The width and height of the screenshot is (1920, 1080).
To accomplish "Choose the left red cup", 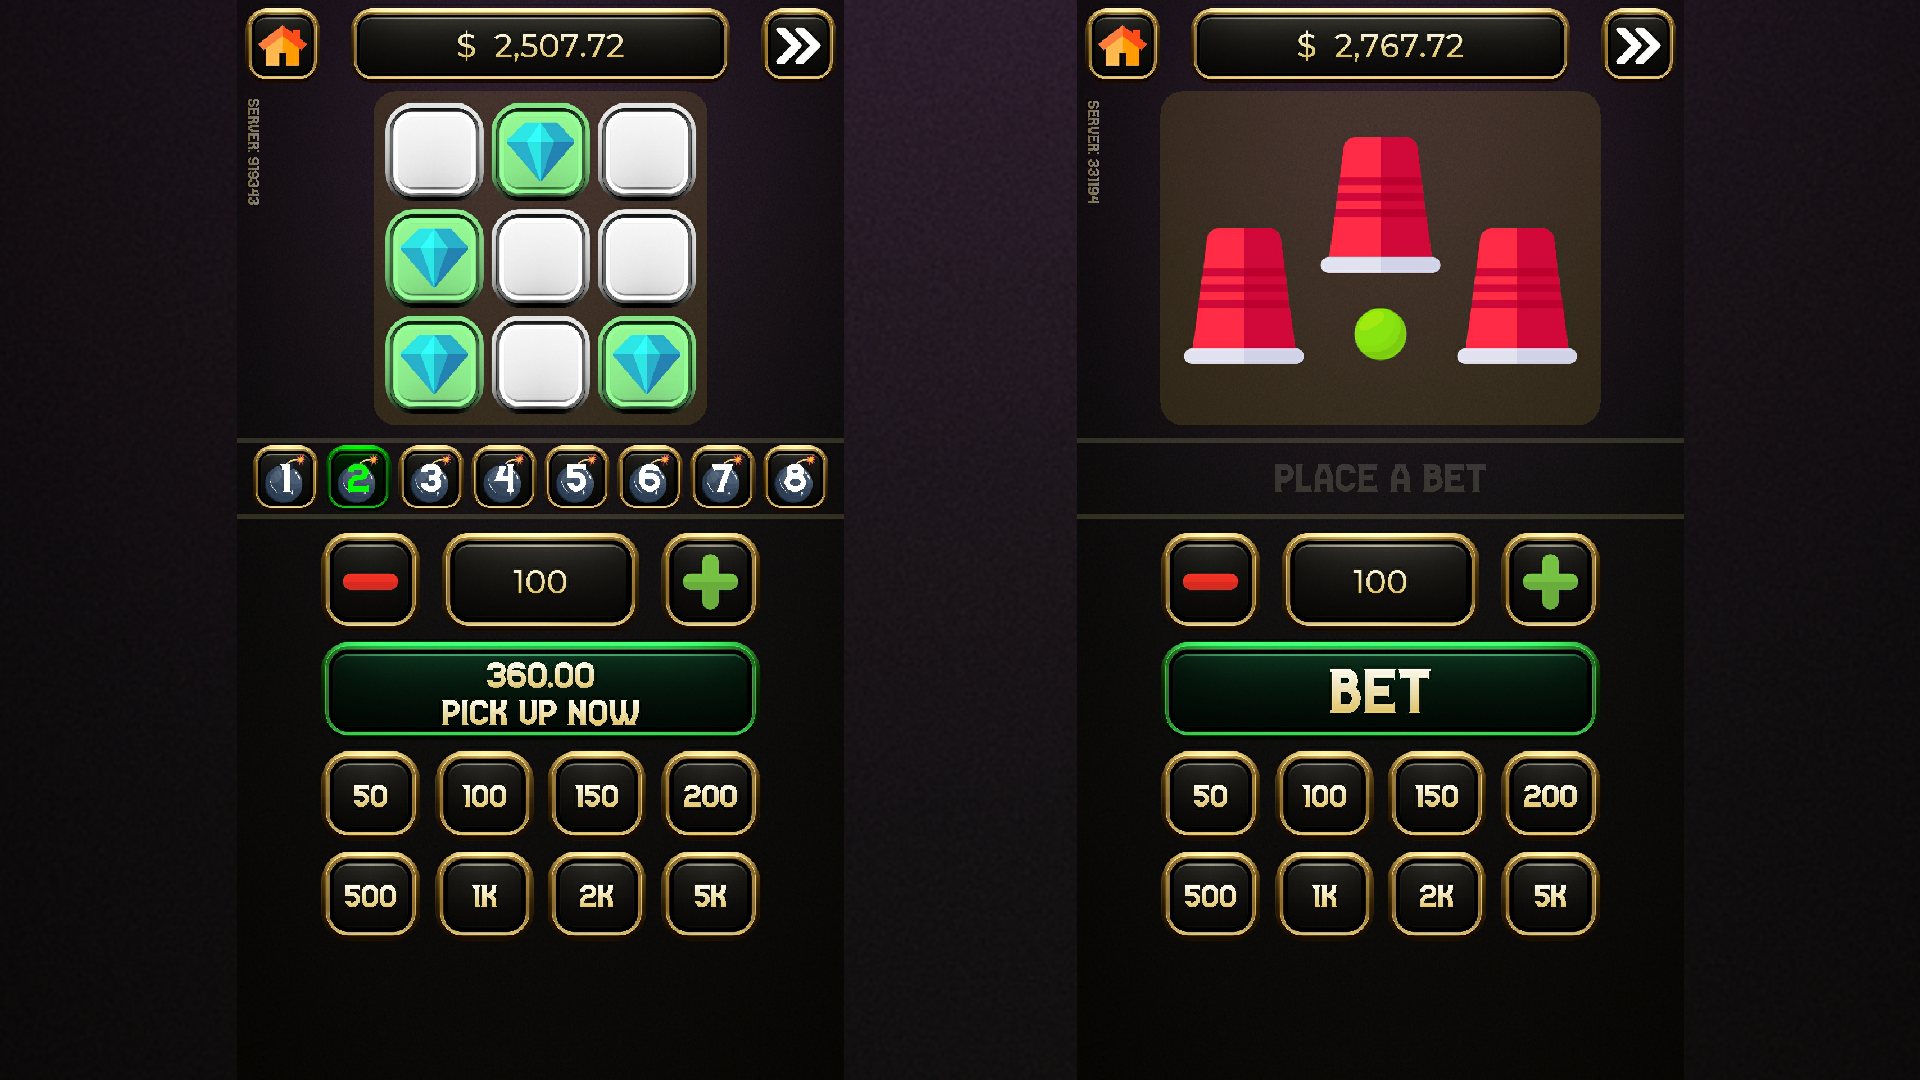I will click(1243, 296).
